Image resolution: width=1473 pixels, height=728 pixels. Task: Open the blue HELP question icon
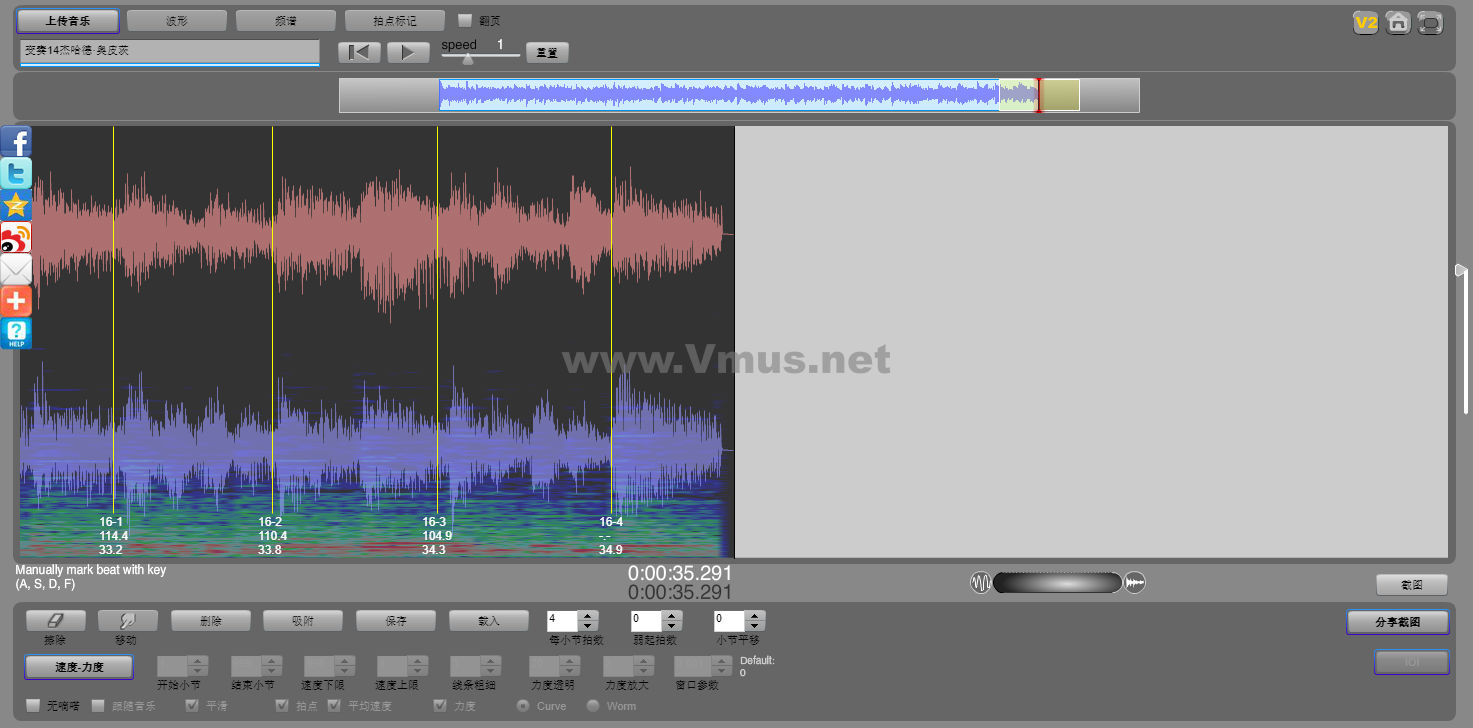coord(16,333)
